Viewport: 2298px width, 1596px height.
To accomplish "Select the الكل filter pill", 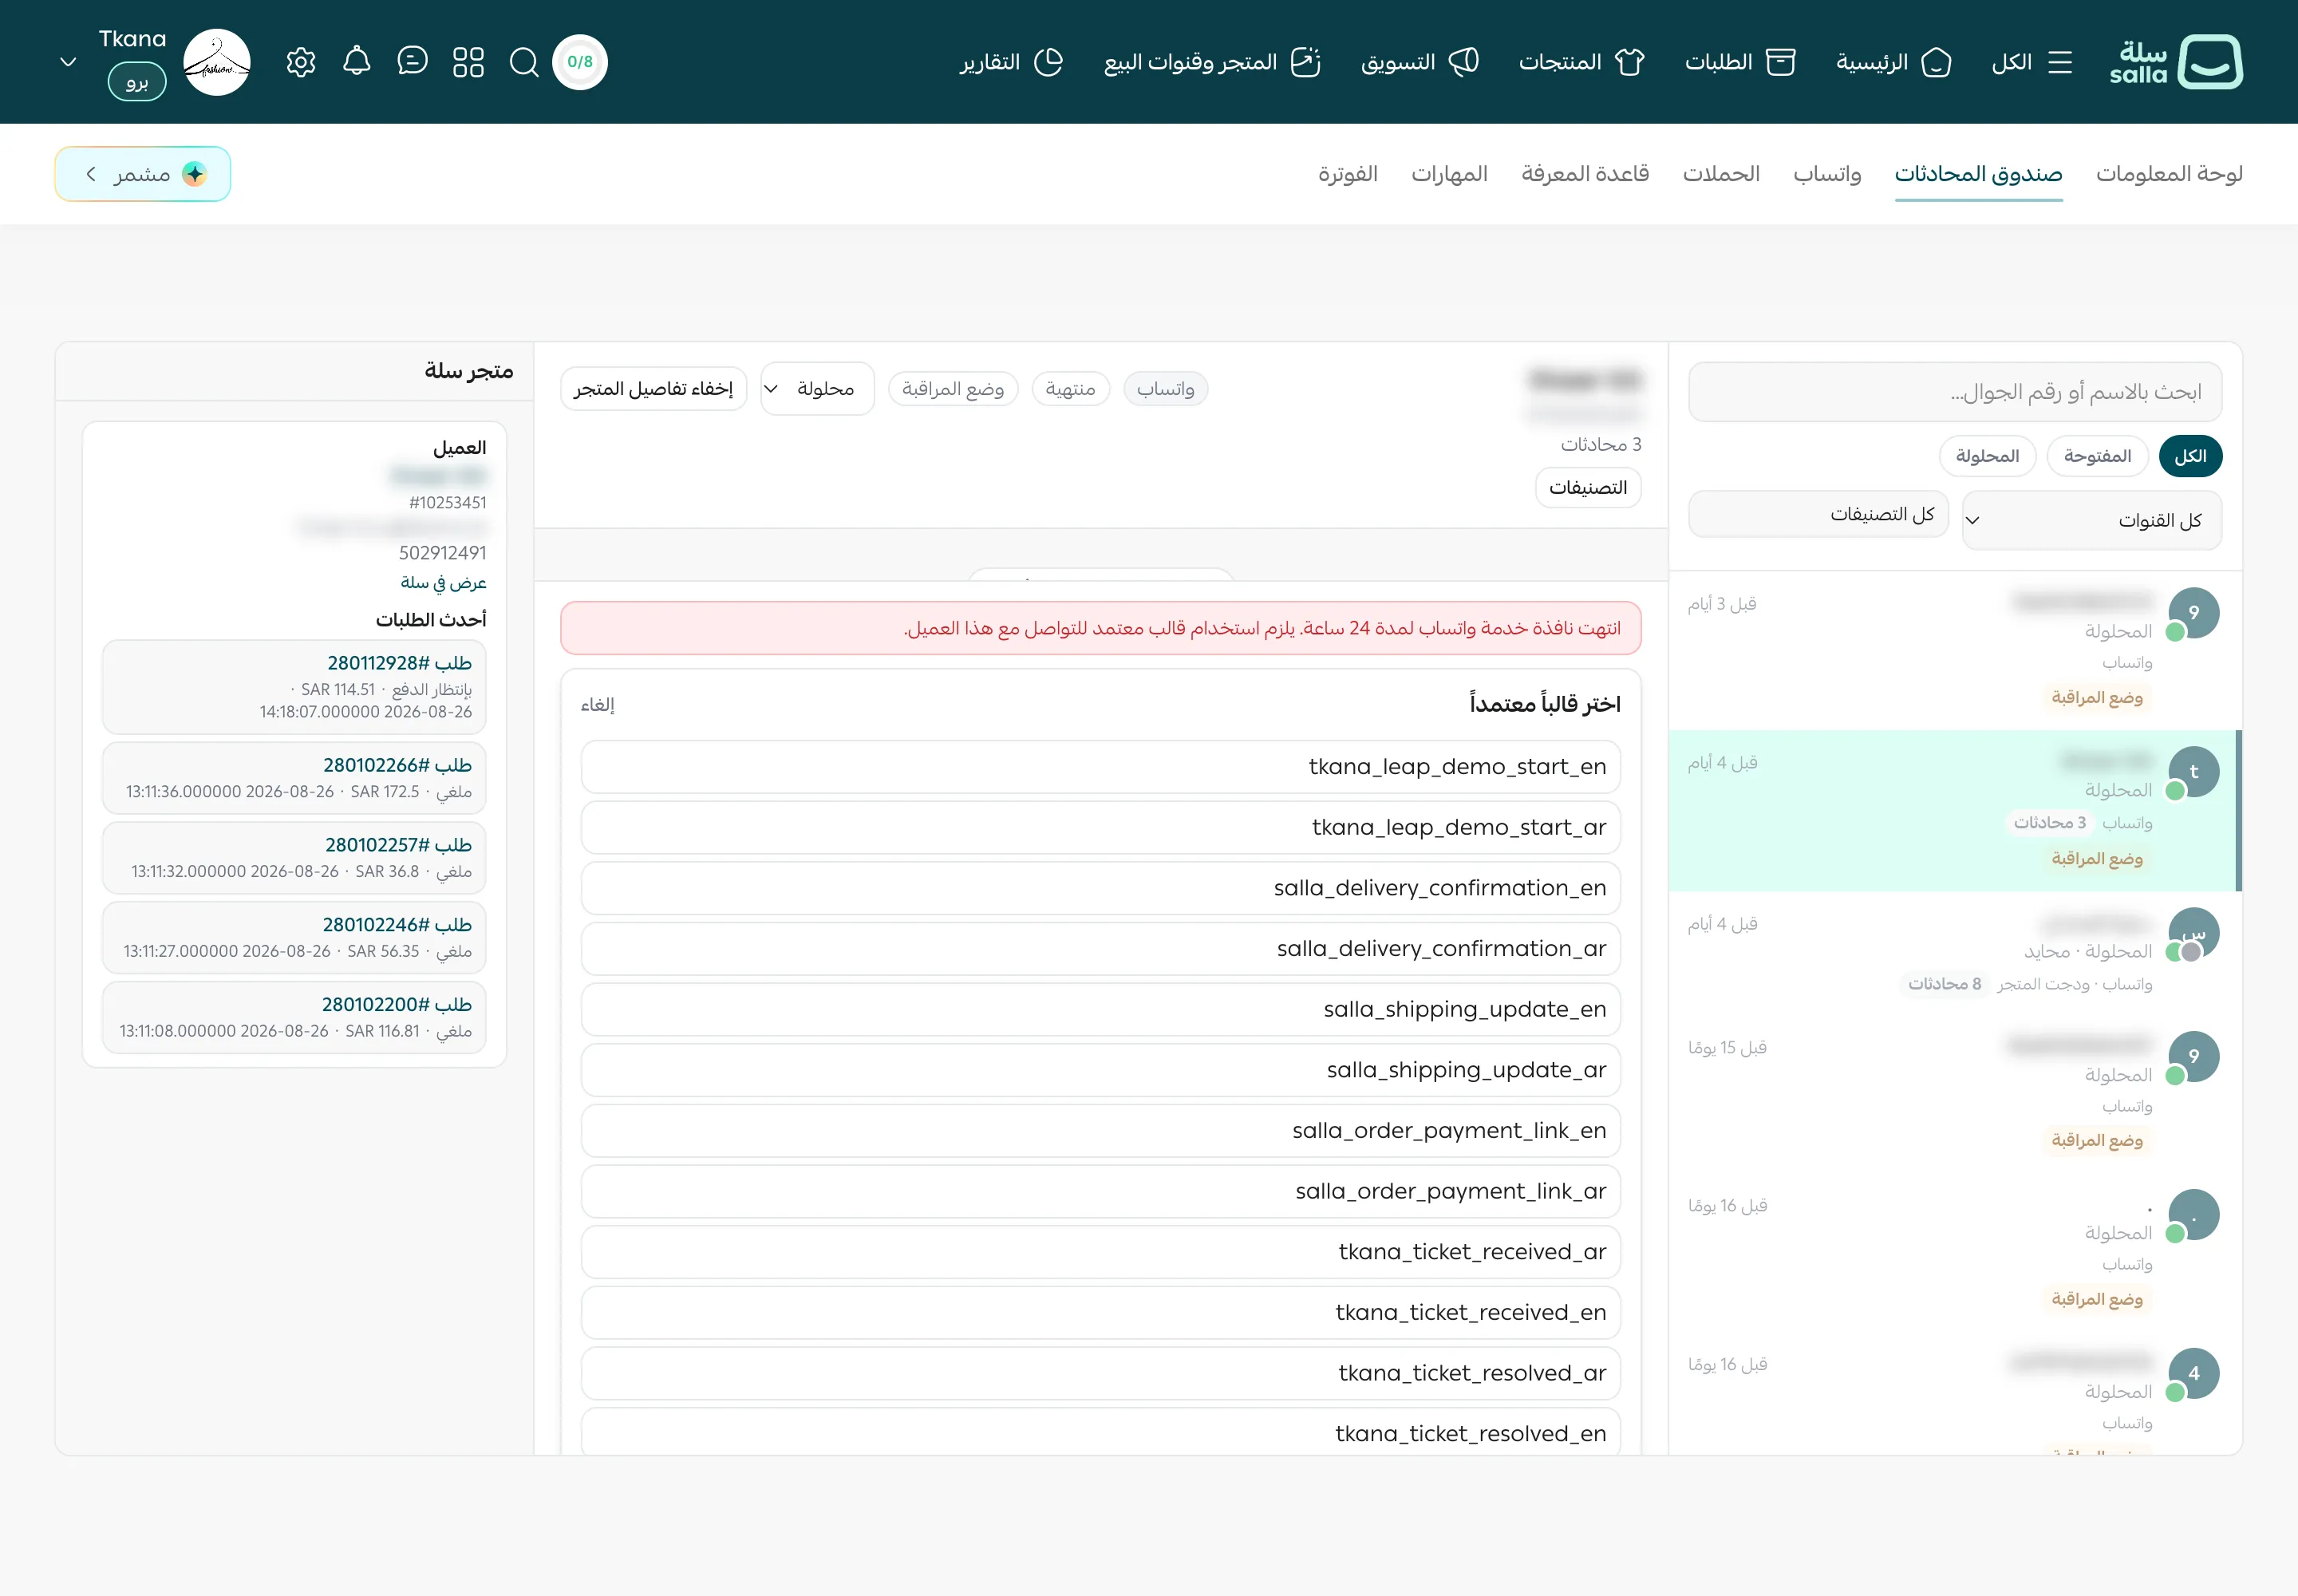I will tap(2190, 456).
